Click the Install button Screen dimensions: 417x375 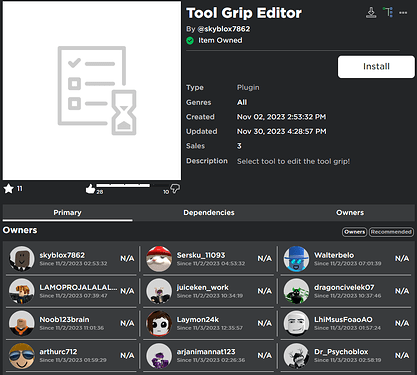click(x=376, y=67)
